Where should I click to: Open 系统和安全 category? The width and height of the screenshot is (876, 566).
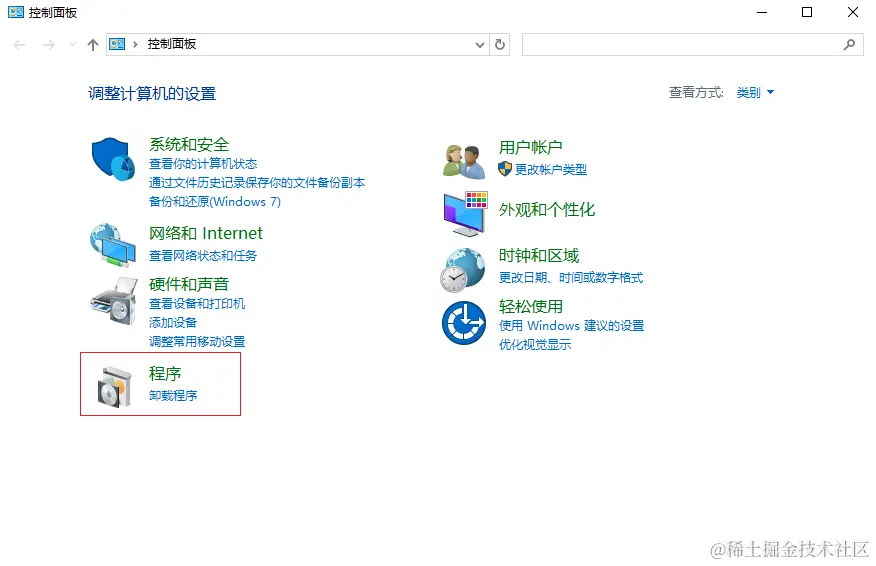pos(189,145)
